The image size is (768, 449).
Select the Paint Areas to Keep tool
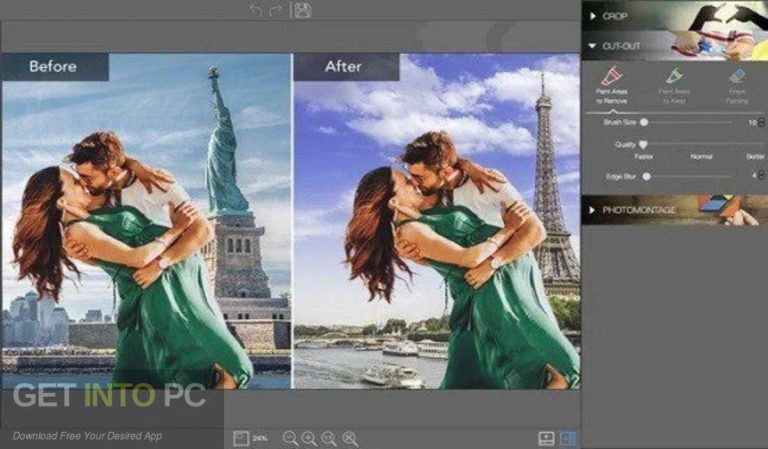[x=674, y=83]
